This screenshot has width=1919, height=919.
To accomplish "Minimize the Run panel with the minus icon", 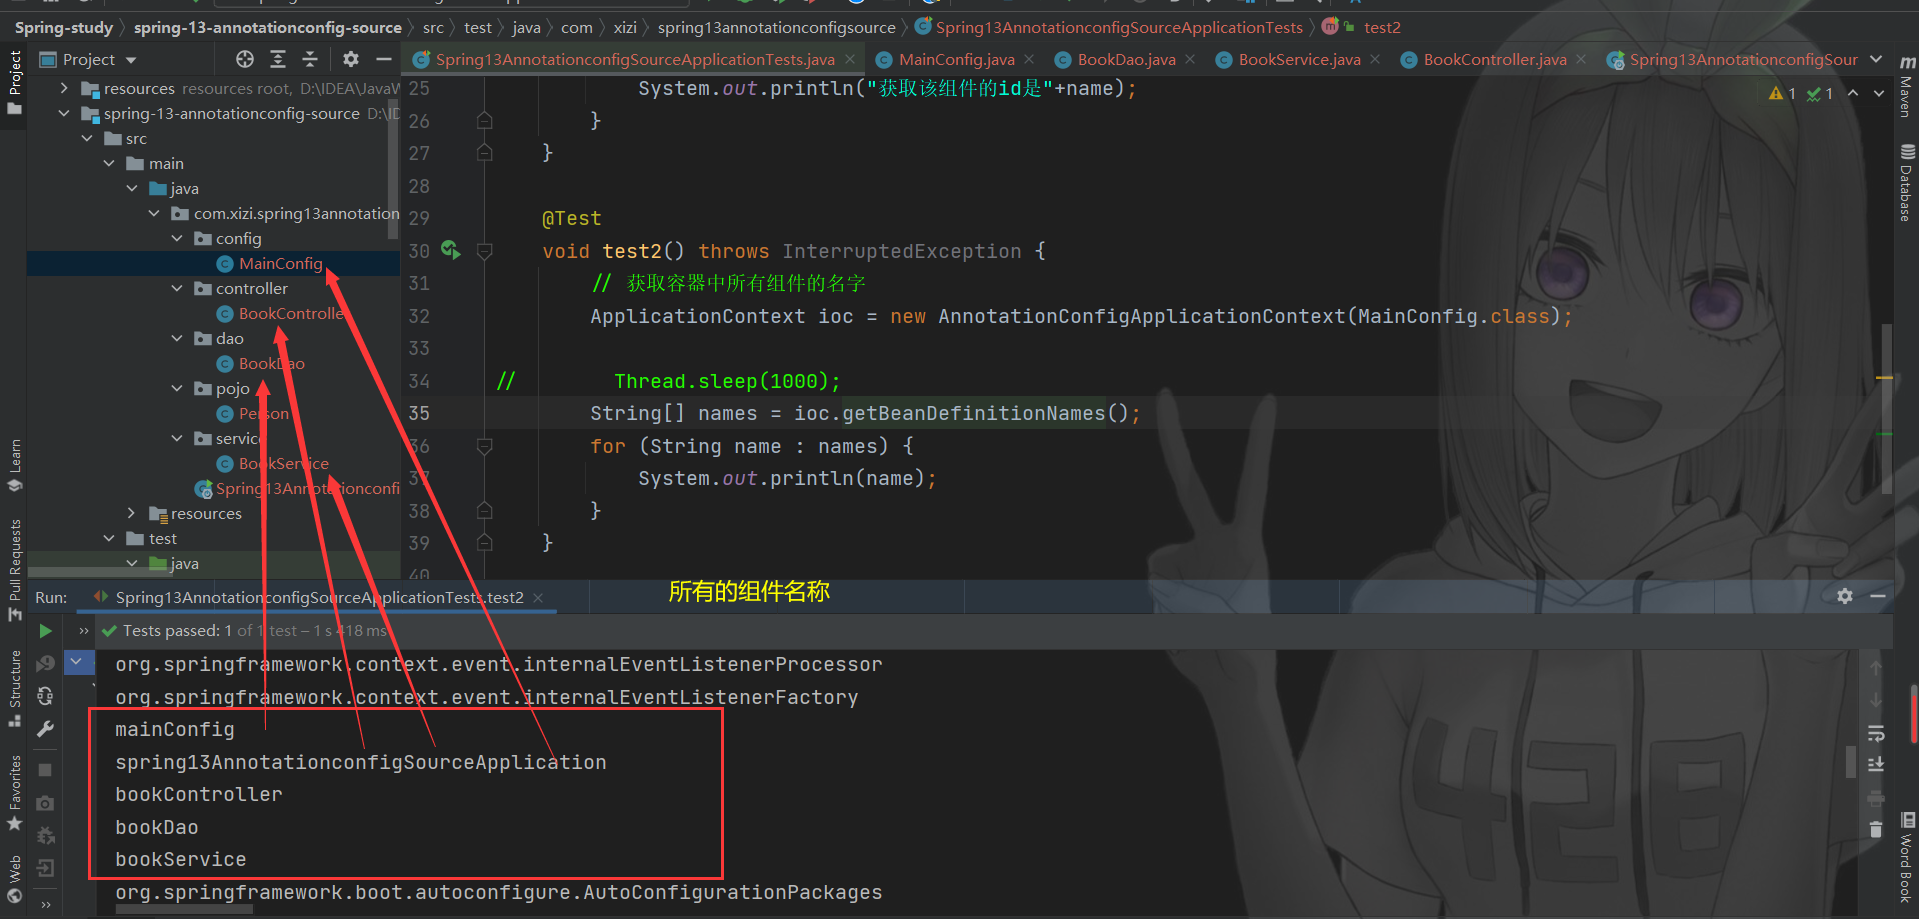I will [1878, 596].
